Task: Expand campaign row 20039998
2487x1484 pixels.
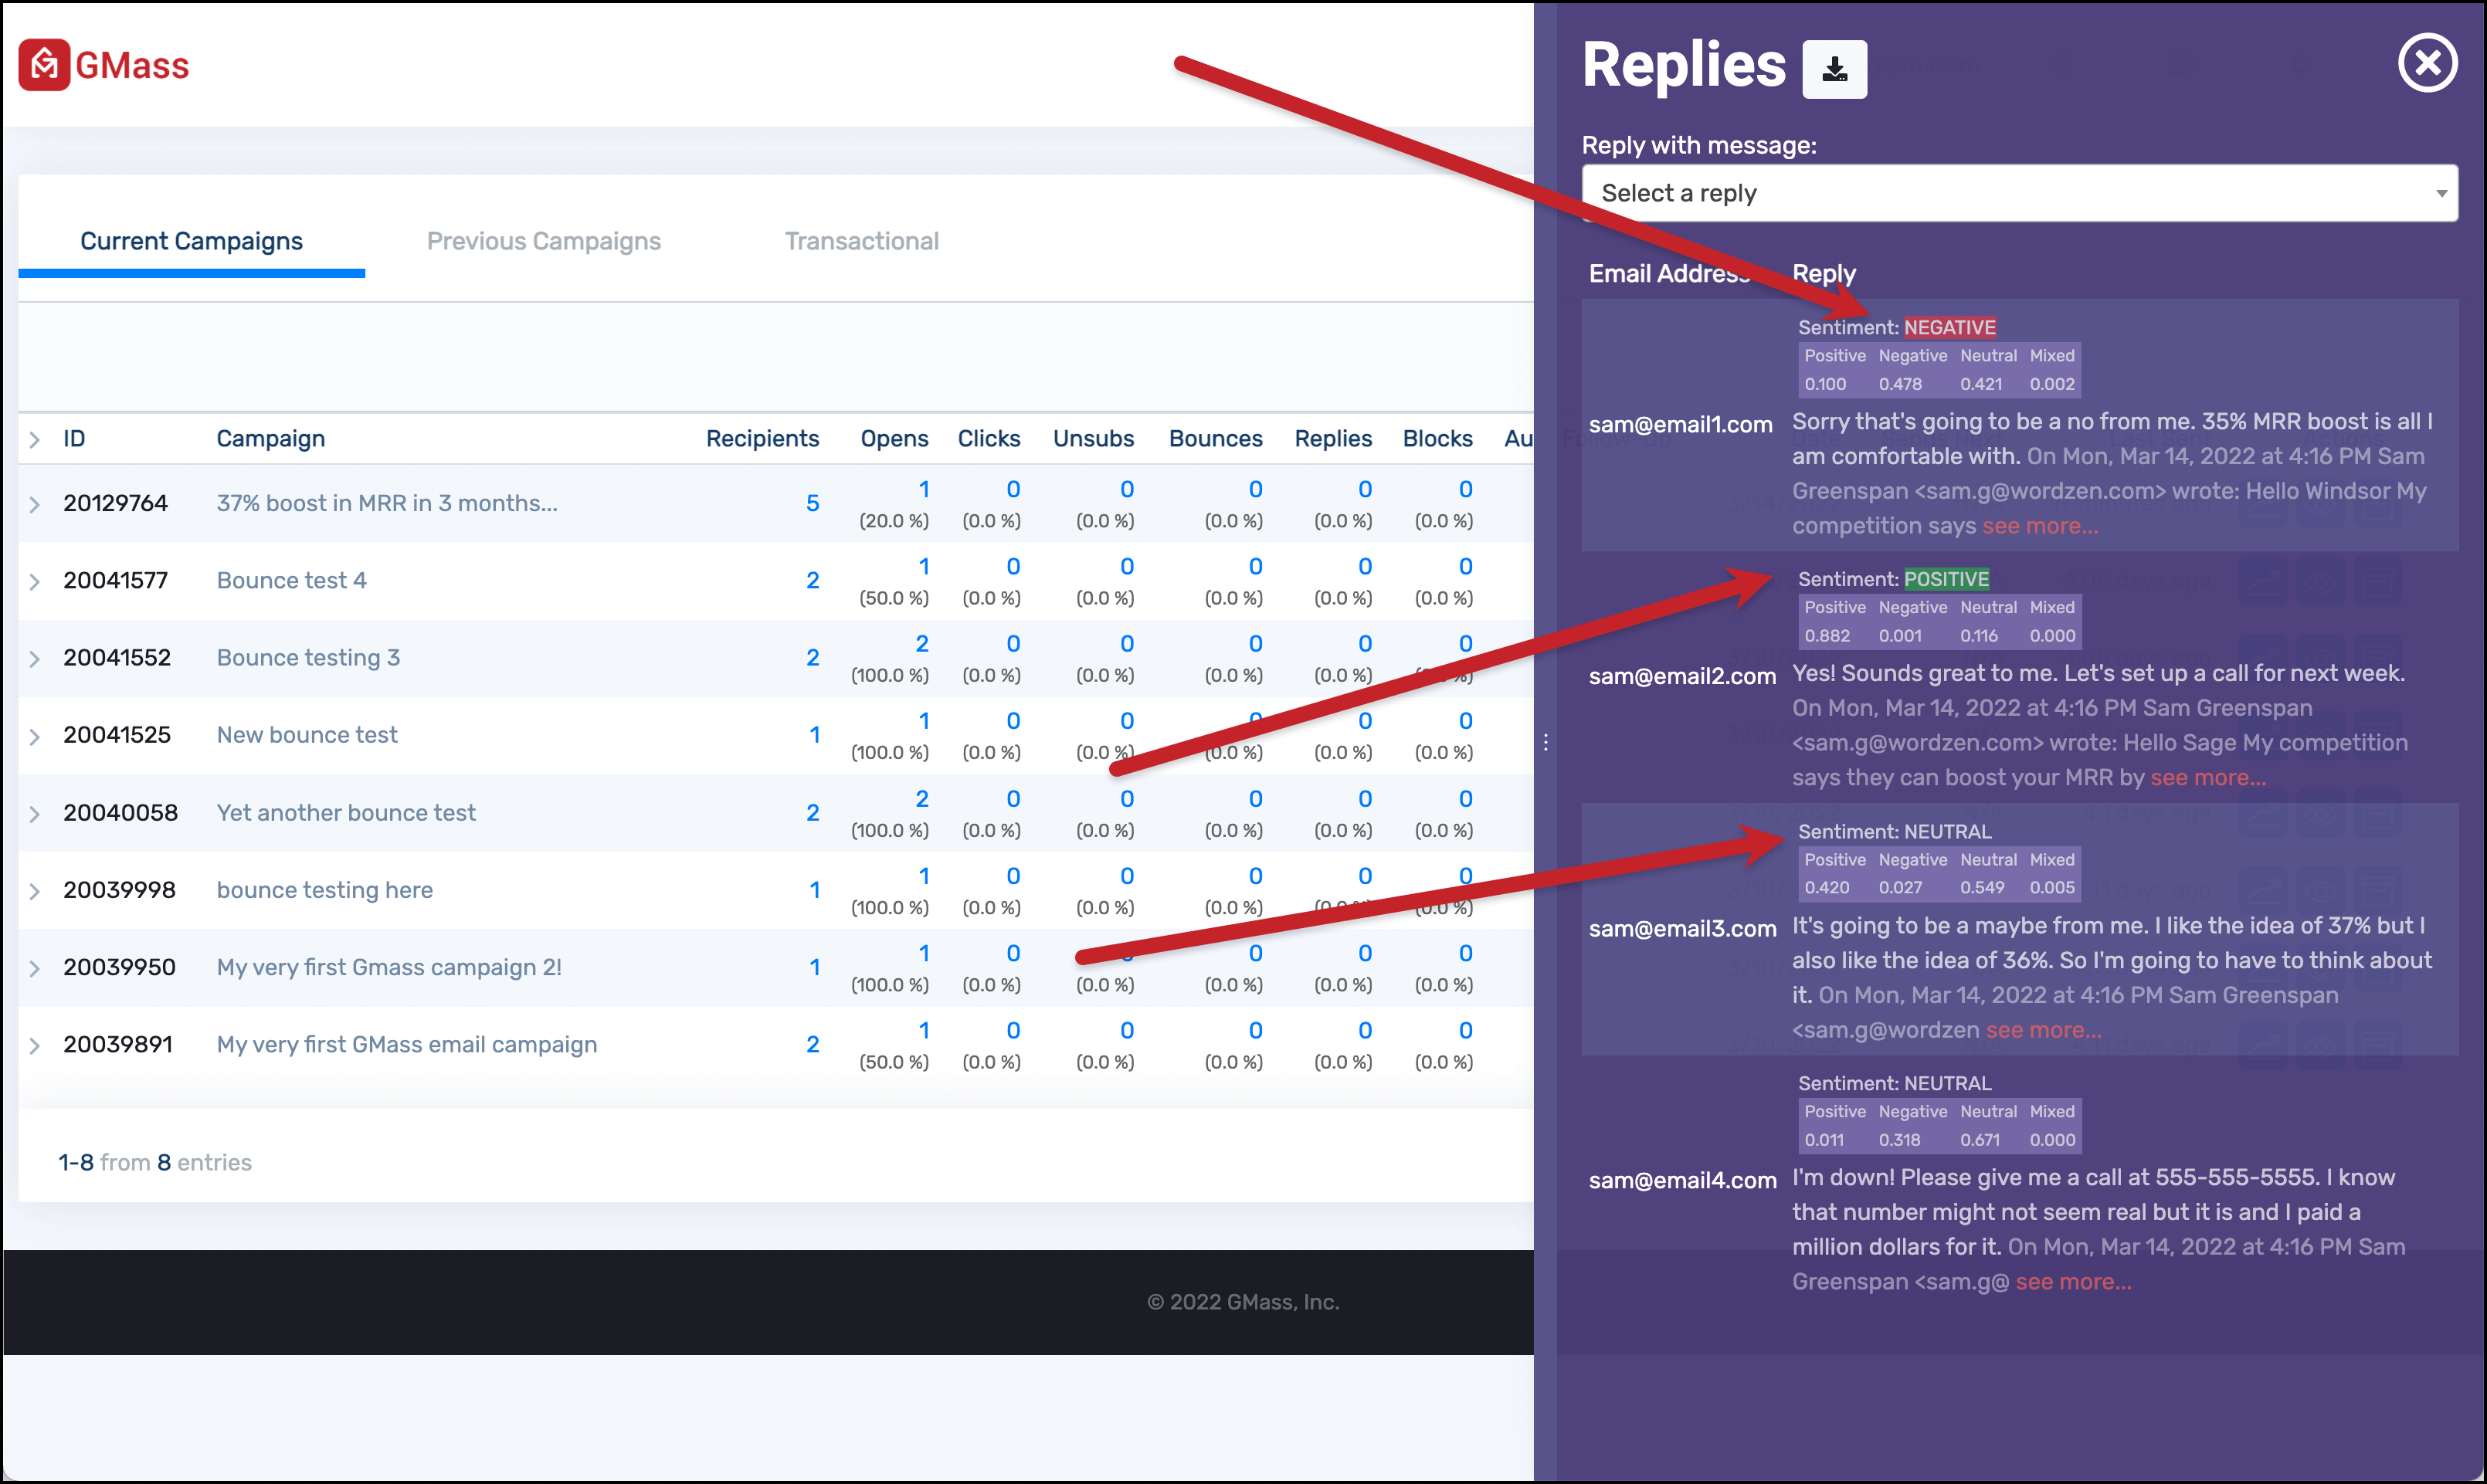Action: click(34, 891)
